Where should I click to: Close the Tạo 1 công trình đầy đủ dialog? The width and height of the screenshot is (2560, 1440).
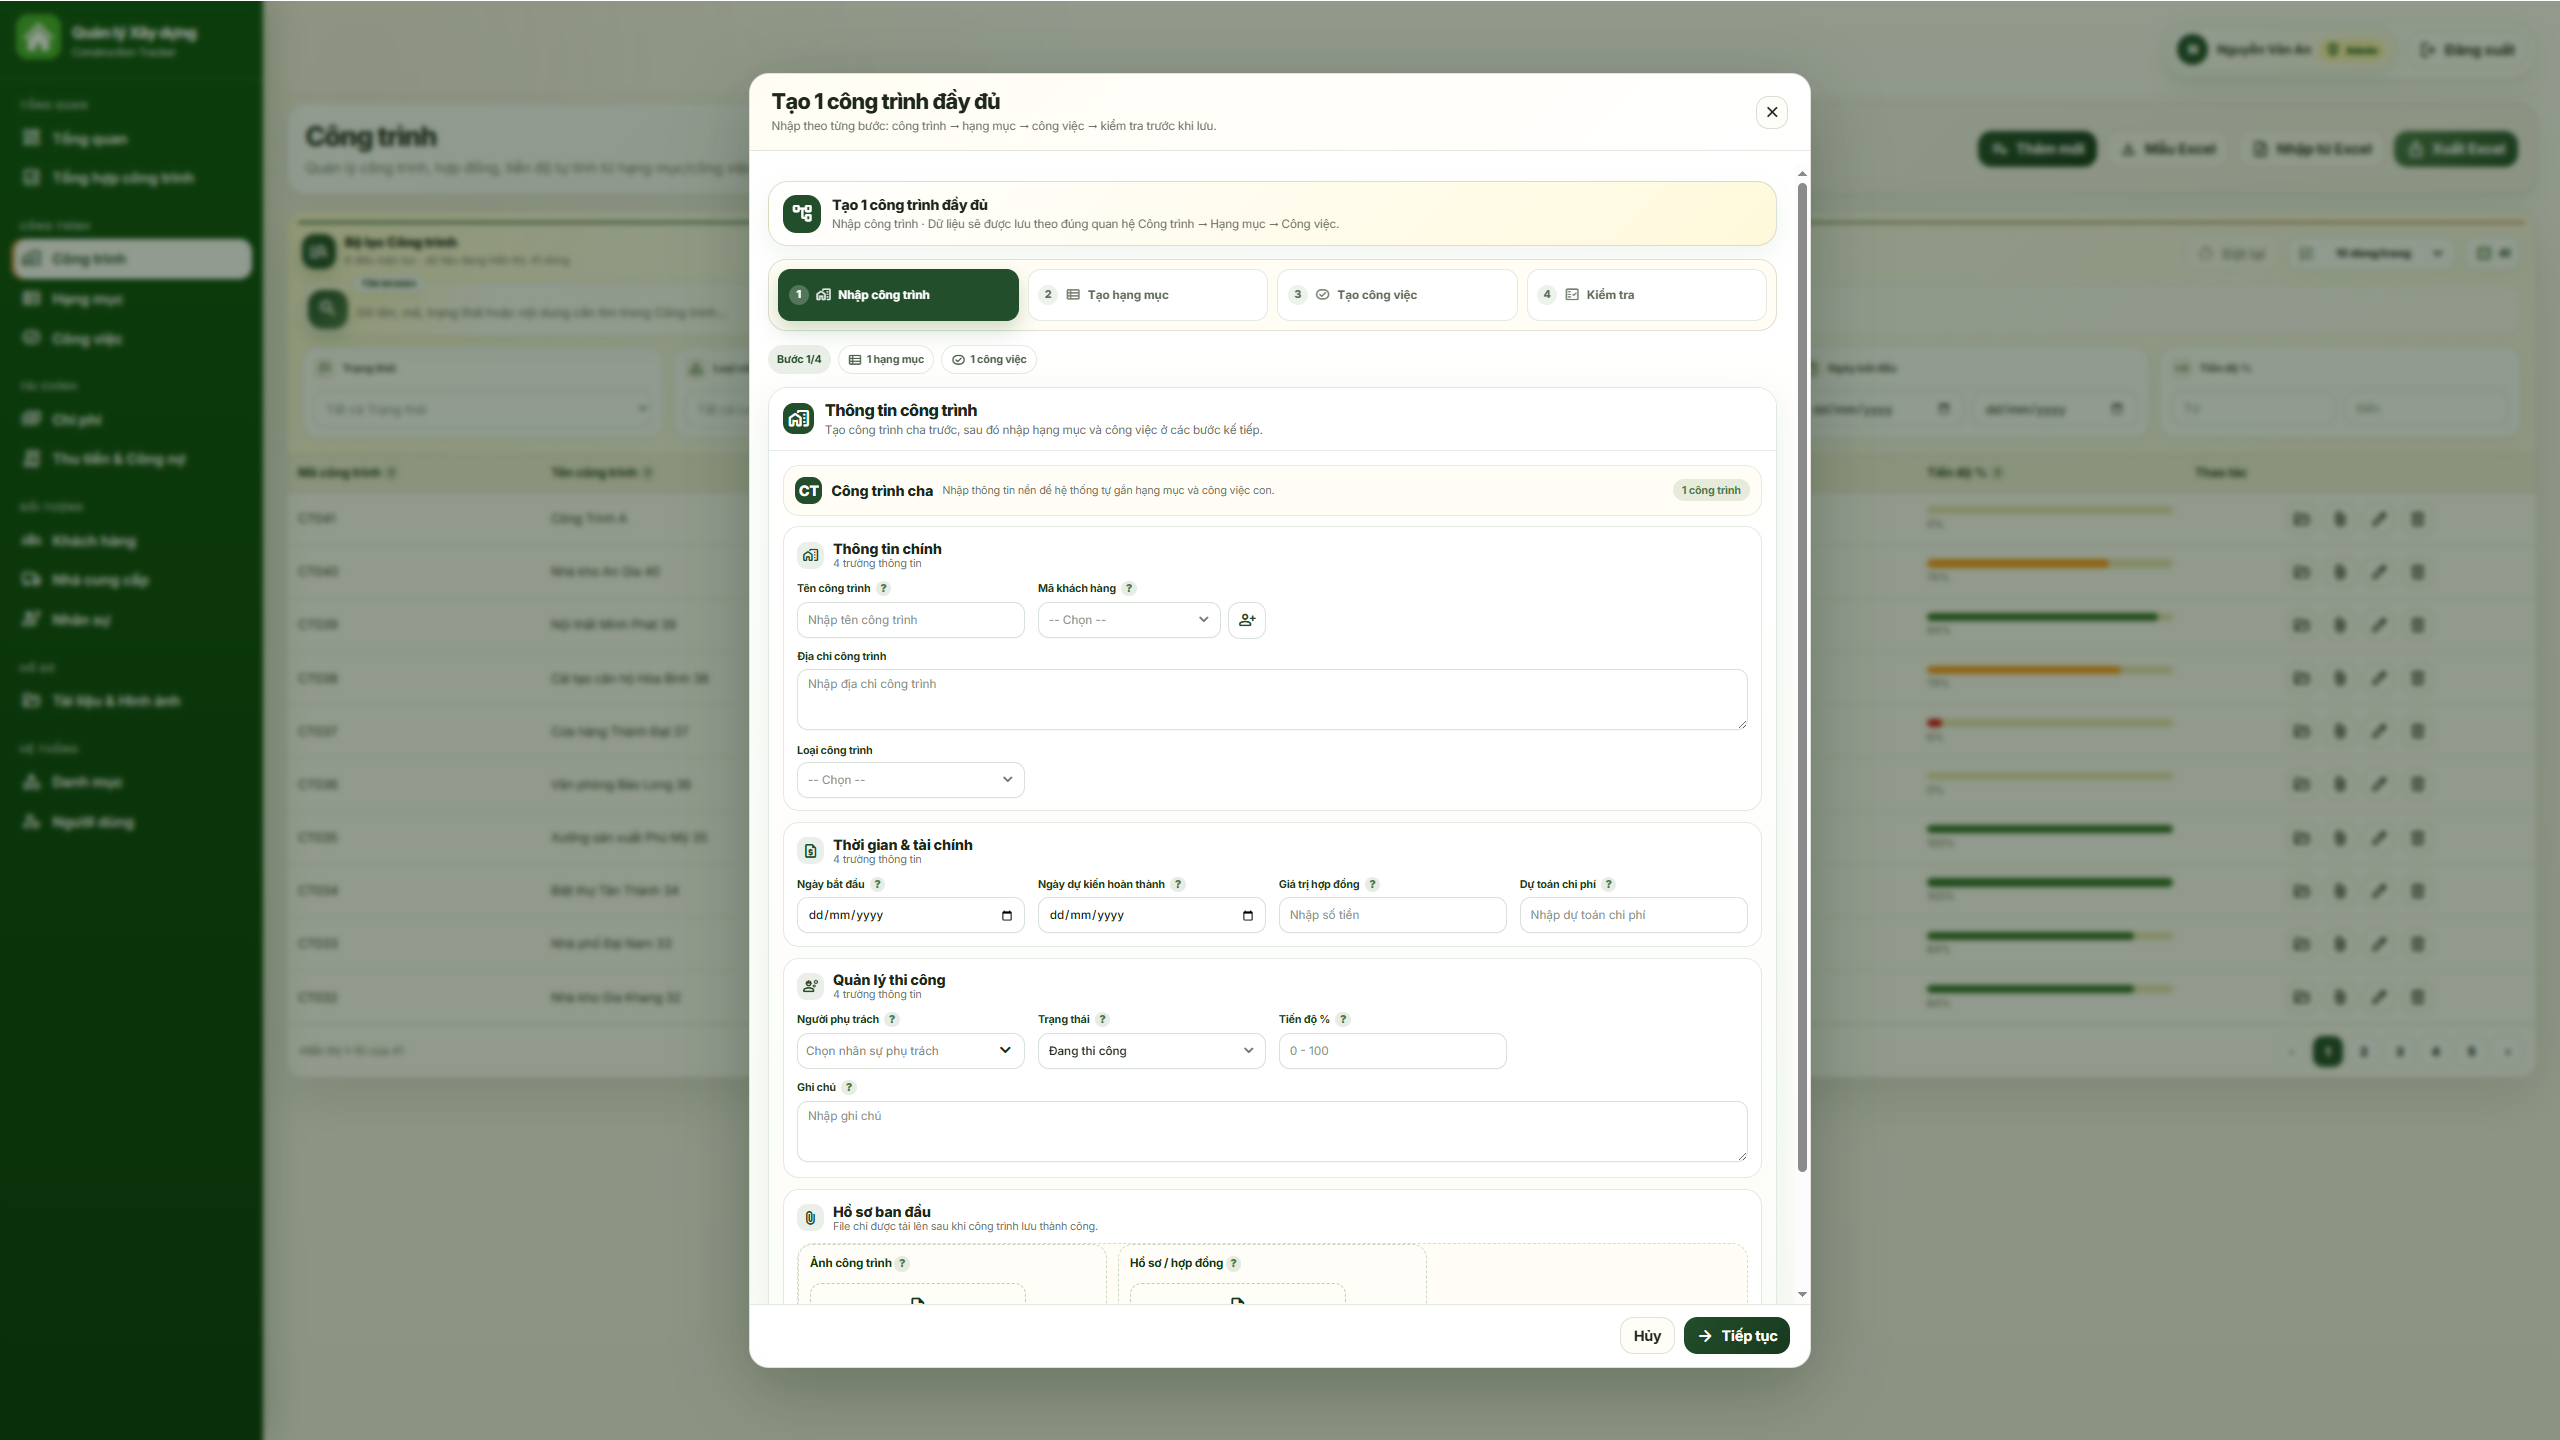click(1771, 112)
